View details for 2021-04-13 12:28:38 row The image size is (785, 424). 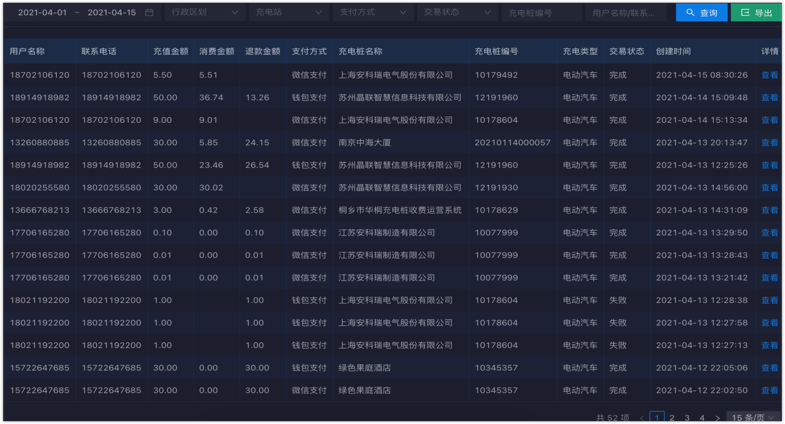point(769,300)
